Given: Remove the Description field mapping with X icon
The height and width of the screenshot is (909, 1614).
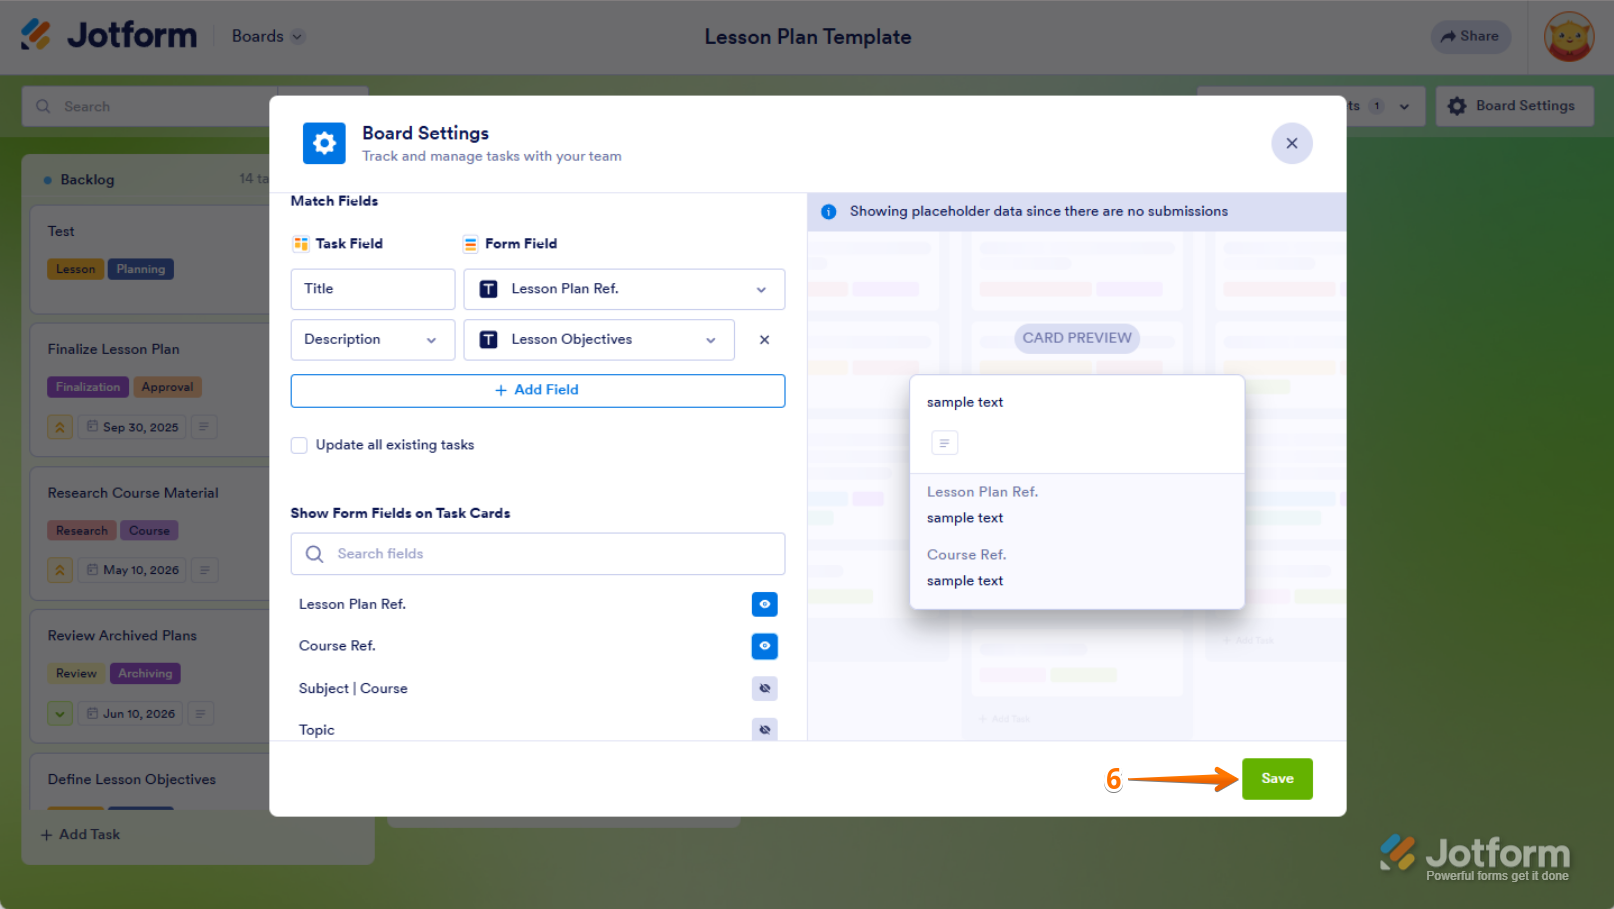Looking at the screenshot, I should 764,340.
